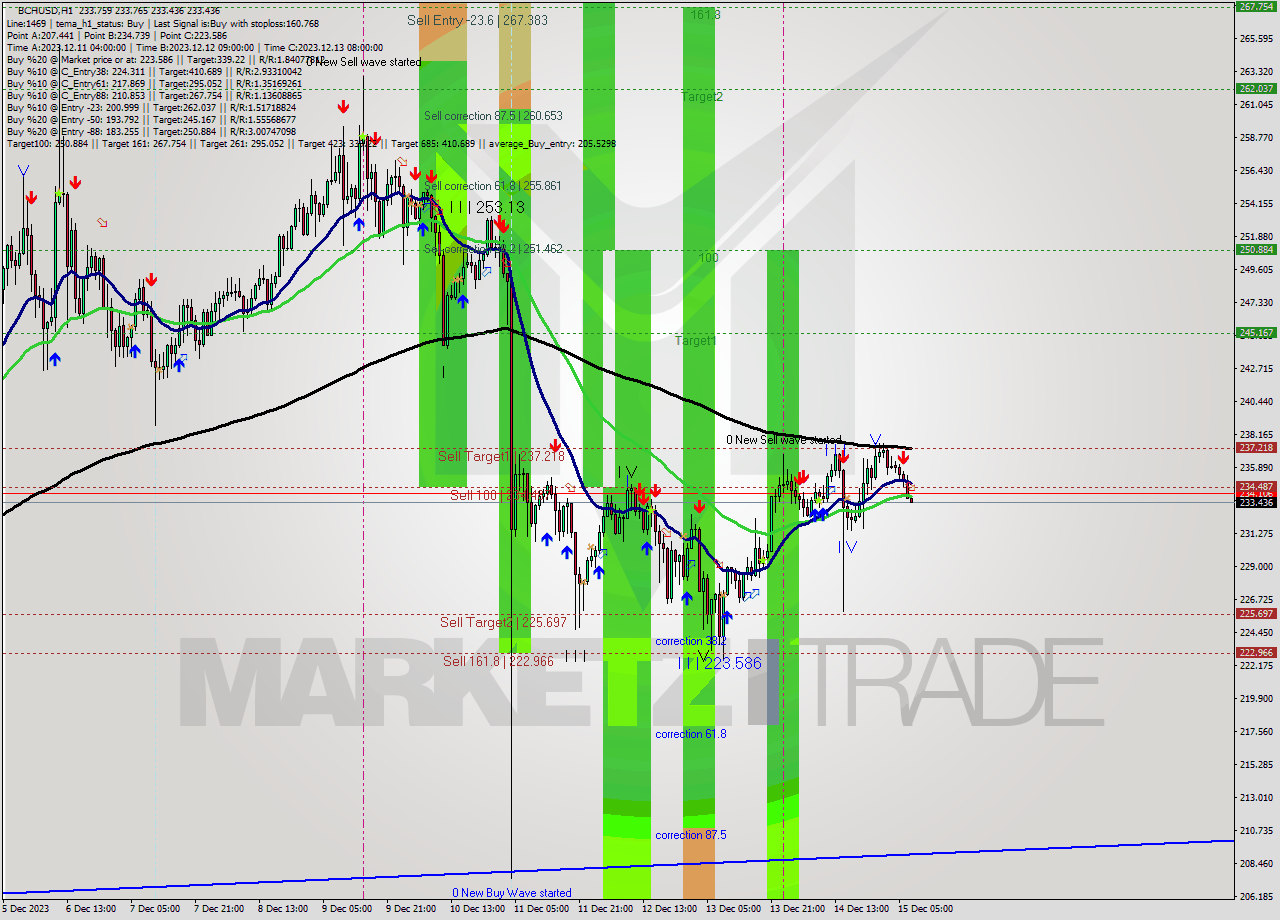Select 'Time A:2023.12.11 04:00:00' text
The image size is (1280, 920).
coord(66,47)
